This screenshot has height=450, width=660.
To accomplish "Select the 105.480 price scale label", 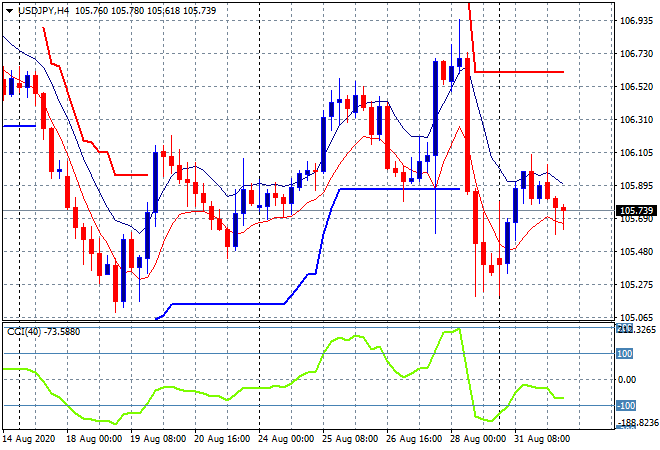I will point(636,252).
